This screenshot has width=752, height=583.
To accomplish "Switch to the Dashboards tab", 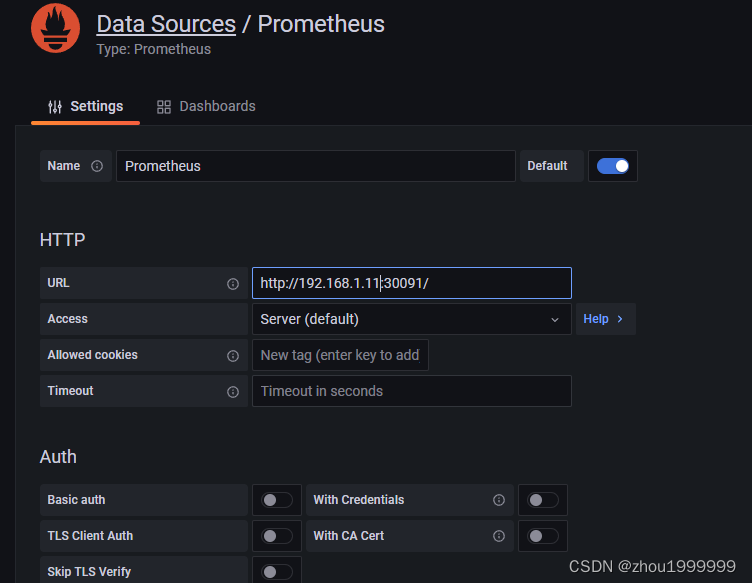I will click(206, 106).
